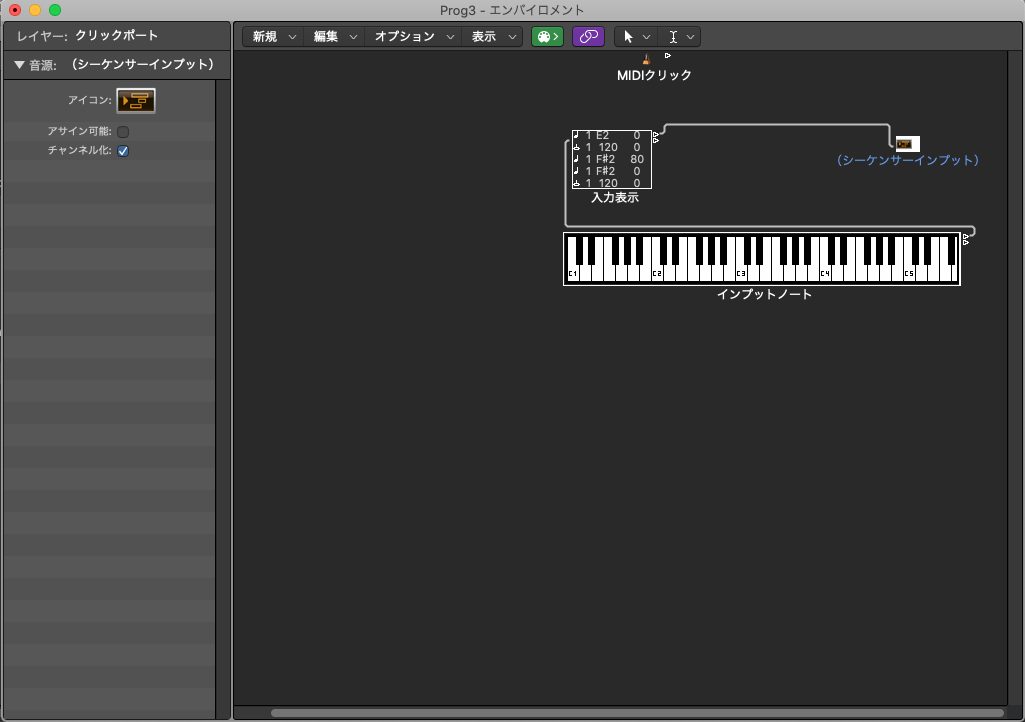Toggle the purple link button
1025x722 pixels.
588,36
